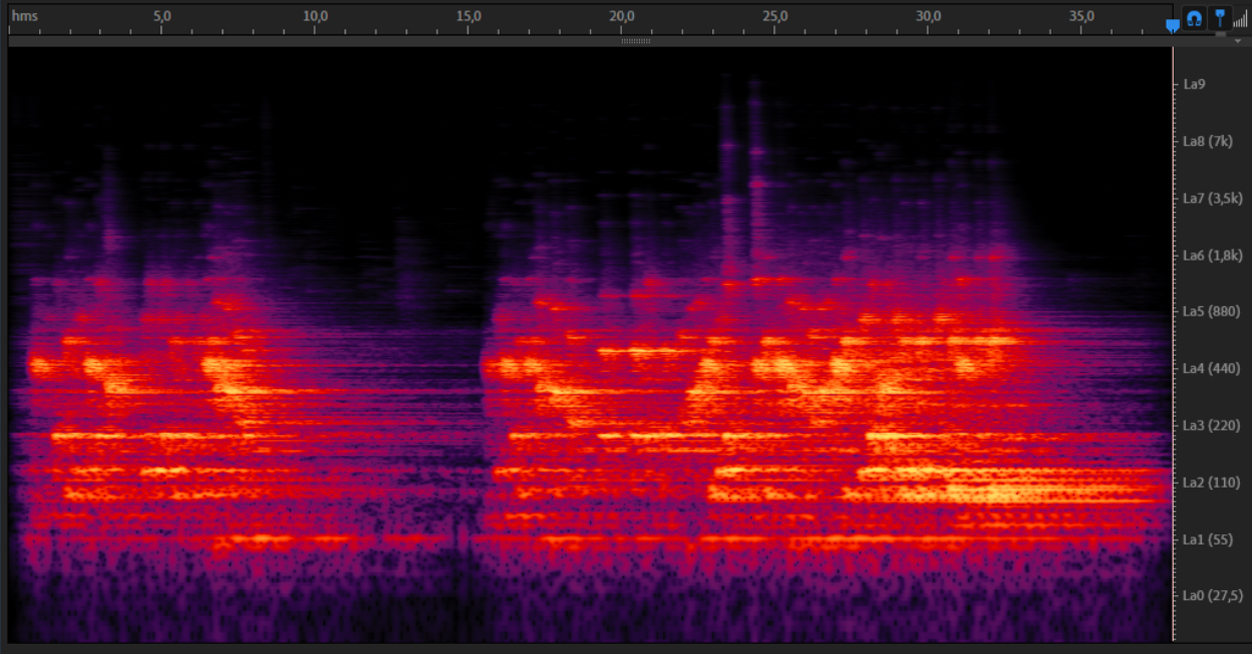Click the blue playhead marker on ruler

pos(1172,25)
